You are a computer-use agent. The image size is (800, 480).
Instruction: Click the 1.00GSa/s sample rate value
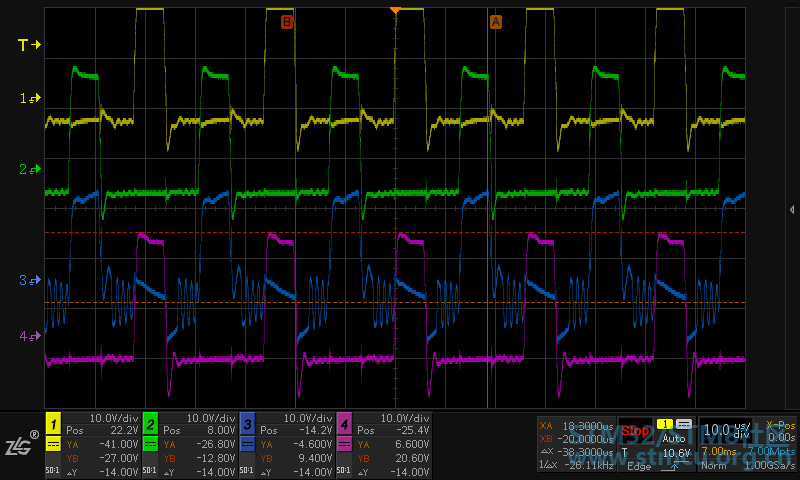(x=770, y=466)
